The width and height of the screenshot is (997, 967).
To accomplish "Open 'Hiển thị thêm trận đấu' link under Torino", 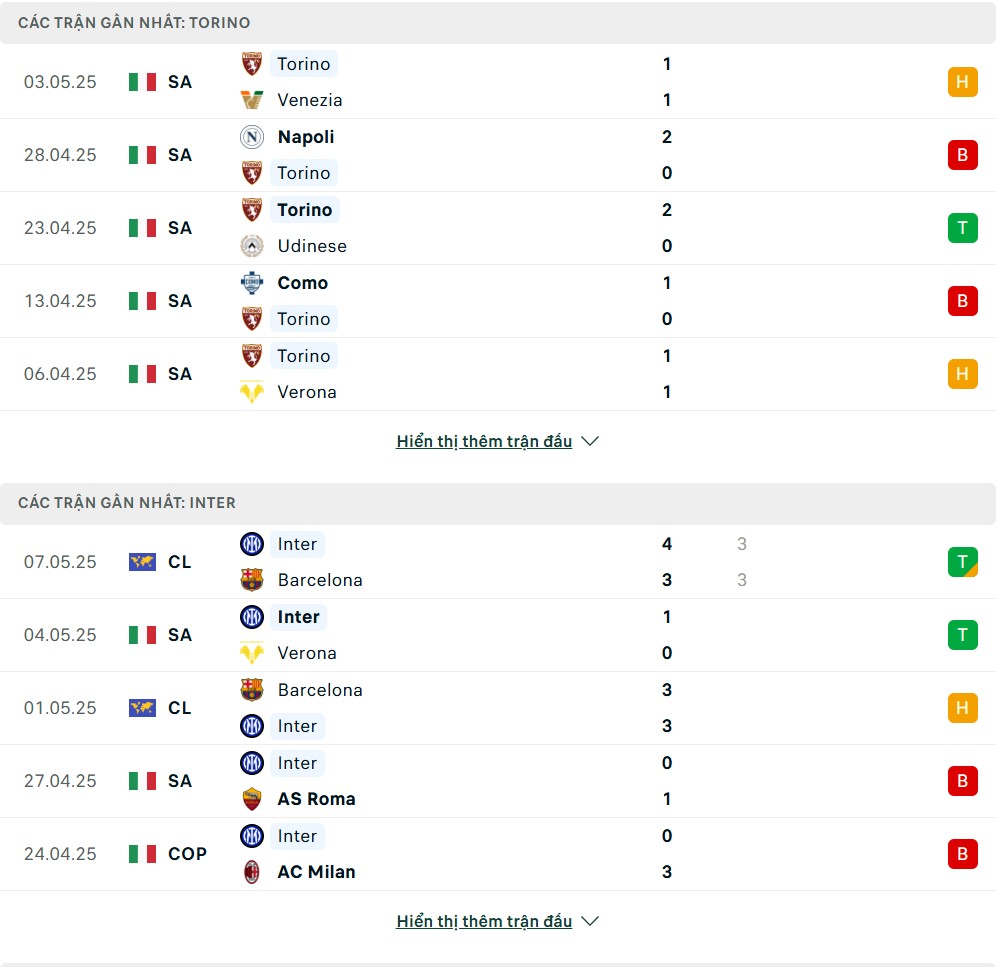I will 484,441.
